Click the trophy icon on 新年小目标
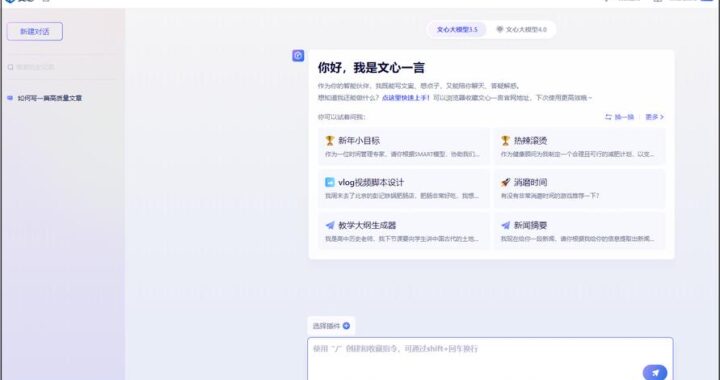This screenshot has height=380, width=720. (330, 140)
